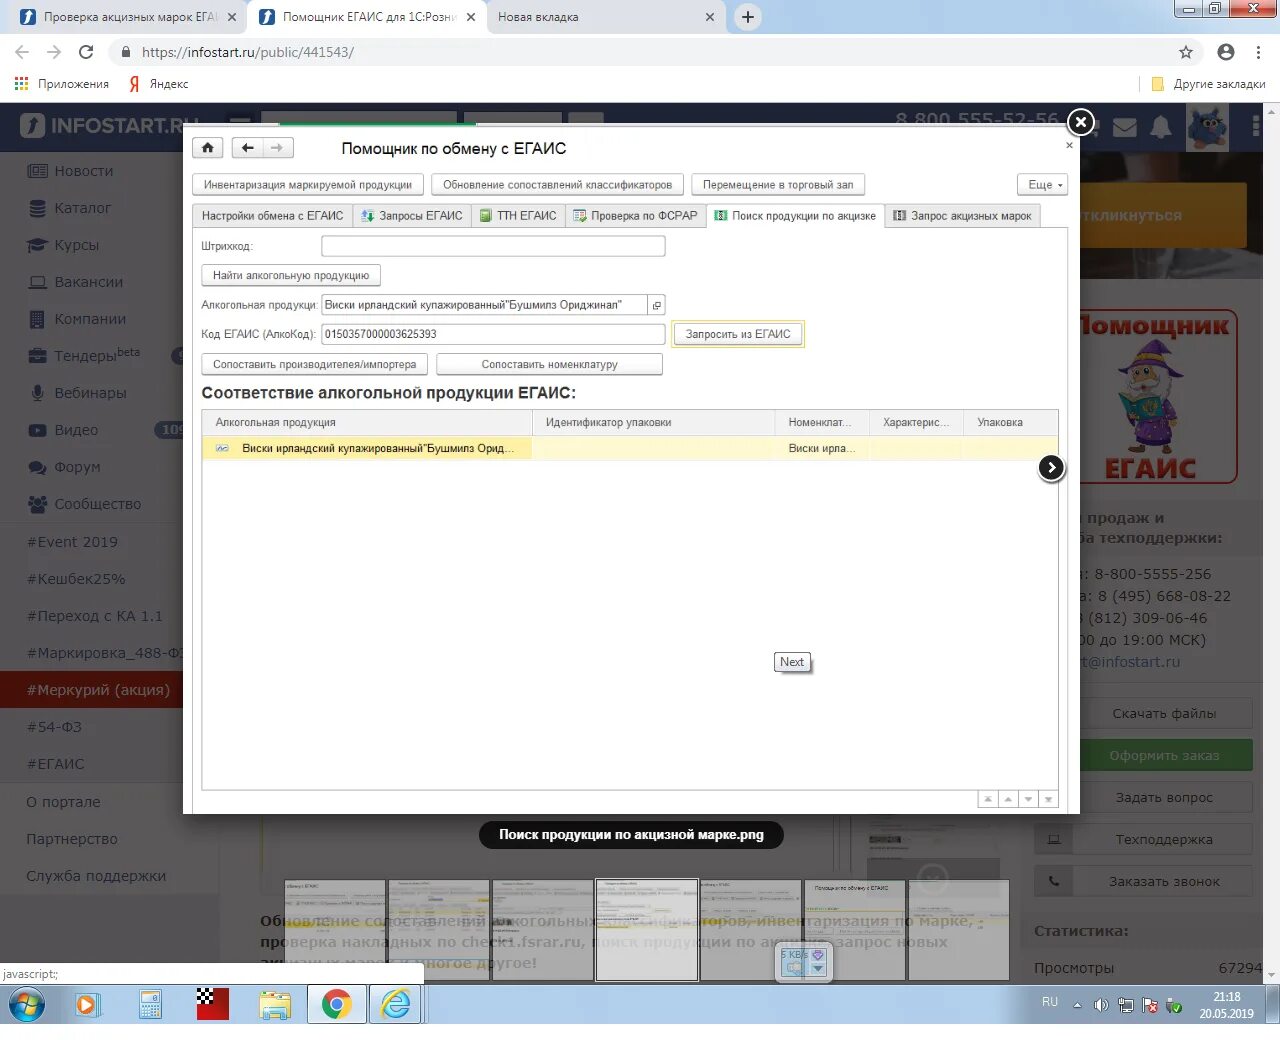Open Windows Explorer folder from the taskbar
1280x1040 pixels.
click(x=274, y=1005)
